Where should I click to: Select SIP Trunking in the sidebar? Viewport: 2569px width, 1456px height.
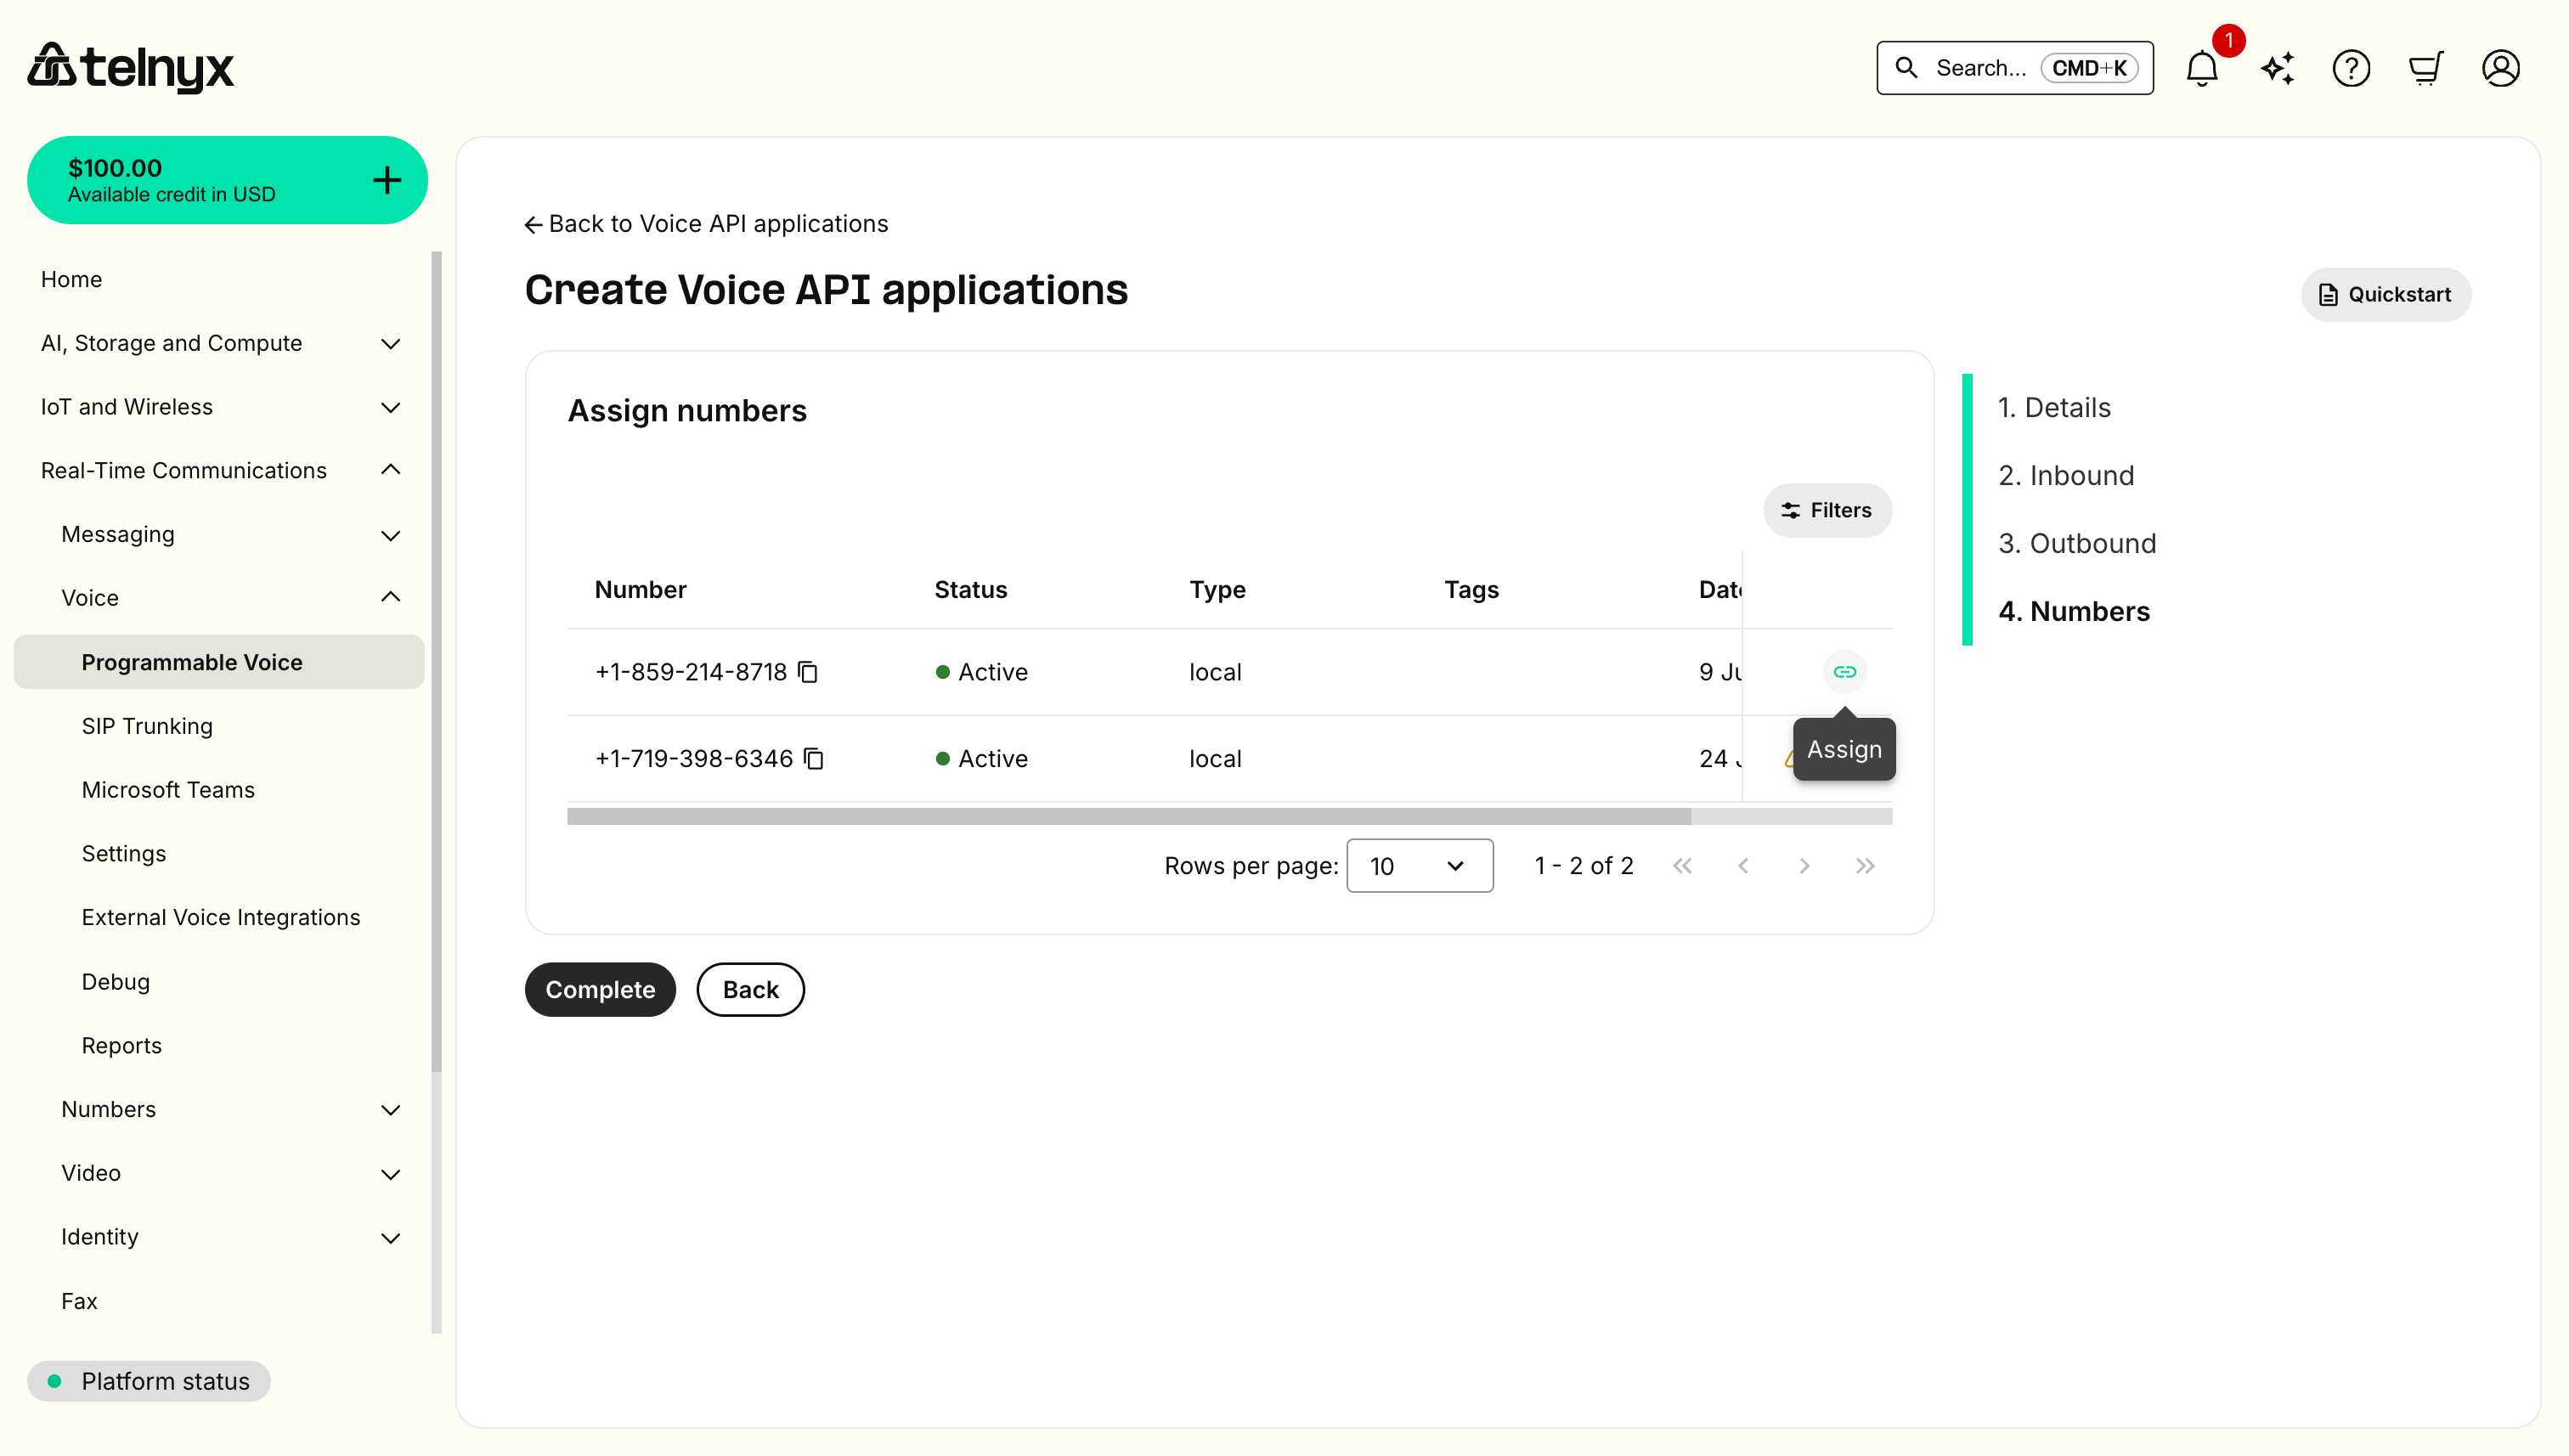point(146,725)
